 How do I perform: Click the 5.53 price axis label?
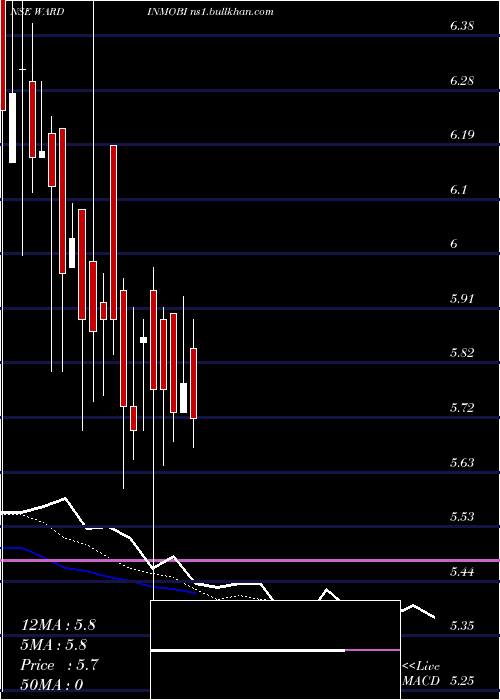pos(462,517)
